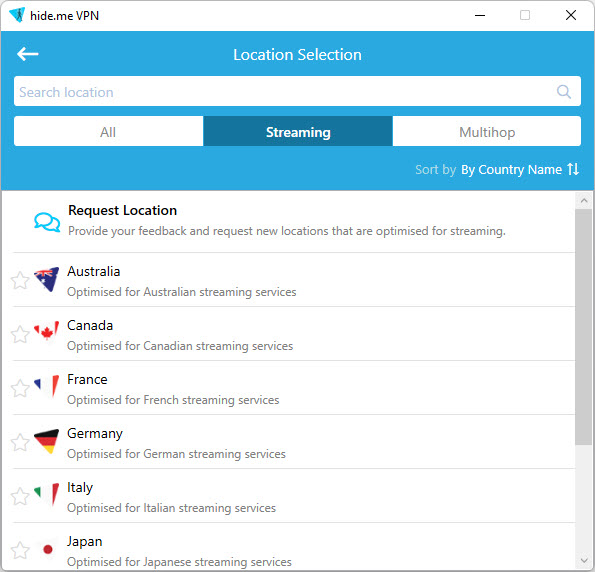The height and width of the screenshot is (572, 595).
Task: Click the Request Location chat bubble icon
Action: (x=47, y=222)
